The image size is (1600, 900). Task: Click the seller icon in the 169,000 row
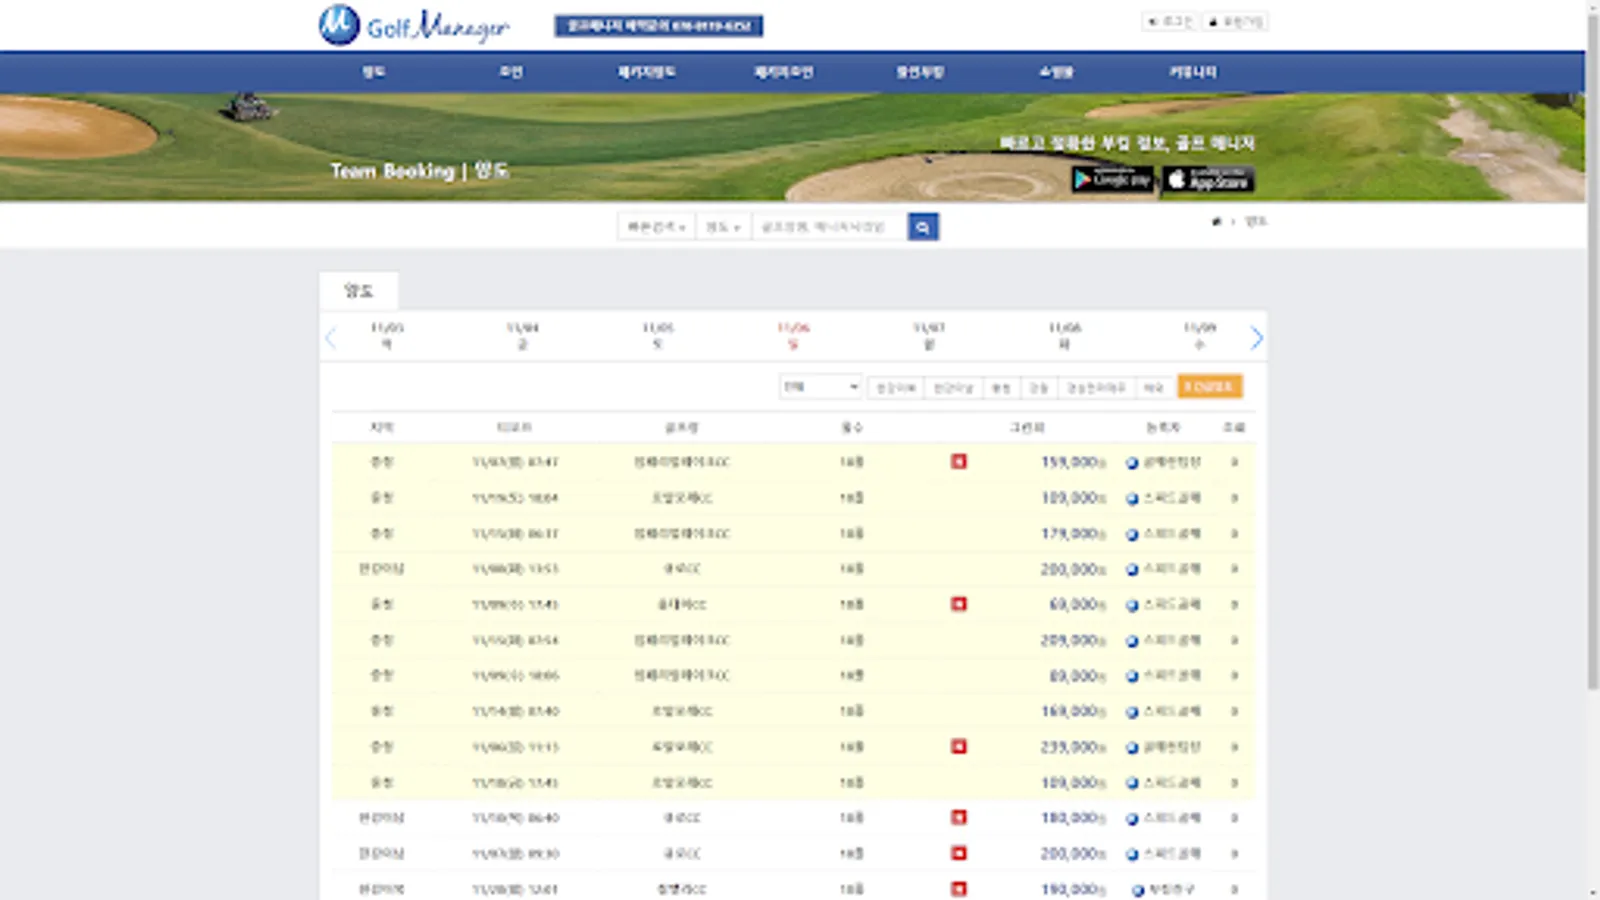point(1132,712)
